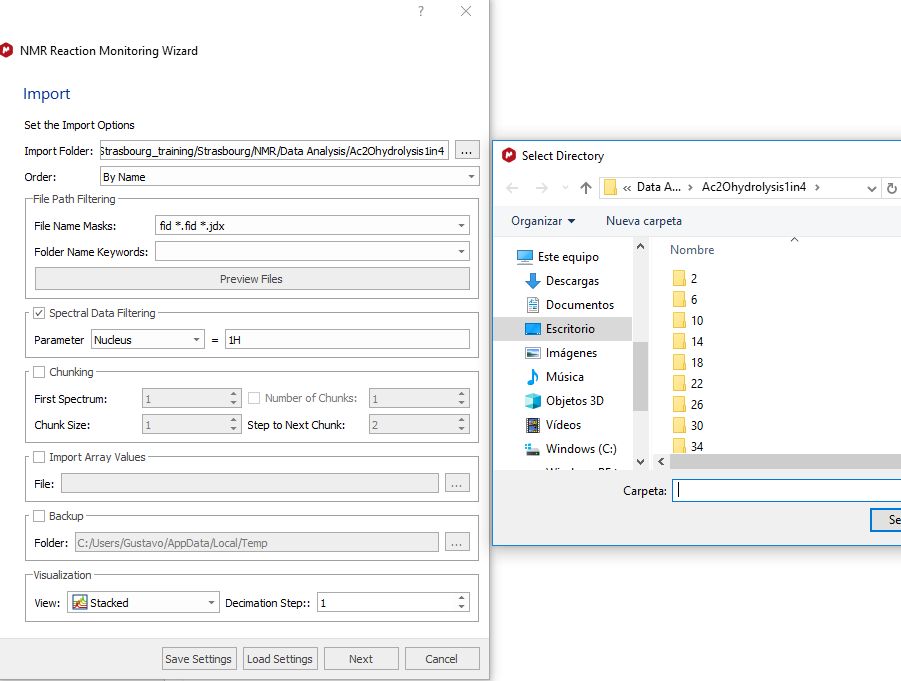Click Load Settings button
Image resolution: width=901 pixels, height=681 pixels.
(280, 659)
